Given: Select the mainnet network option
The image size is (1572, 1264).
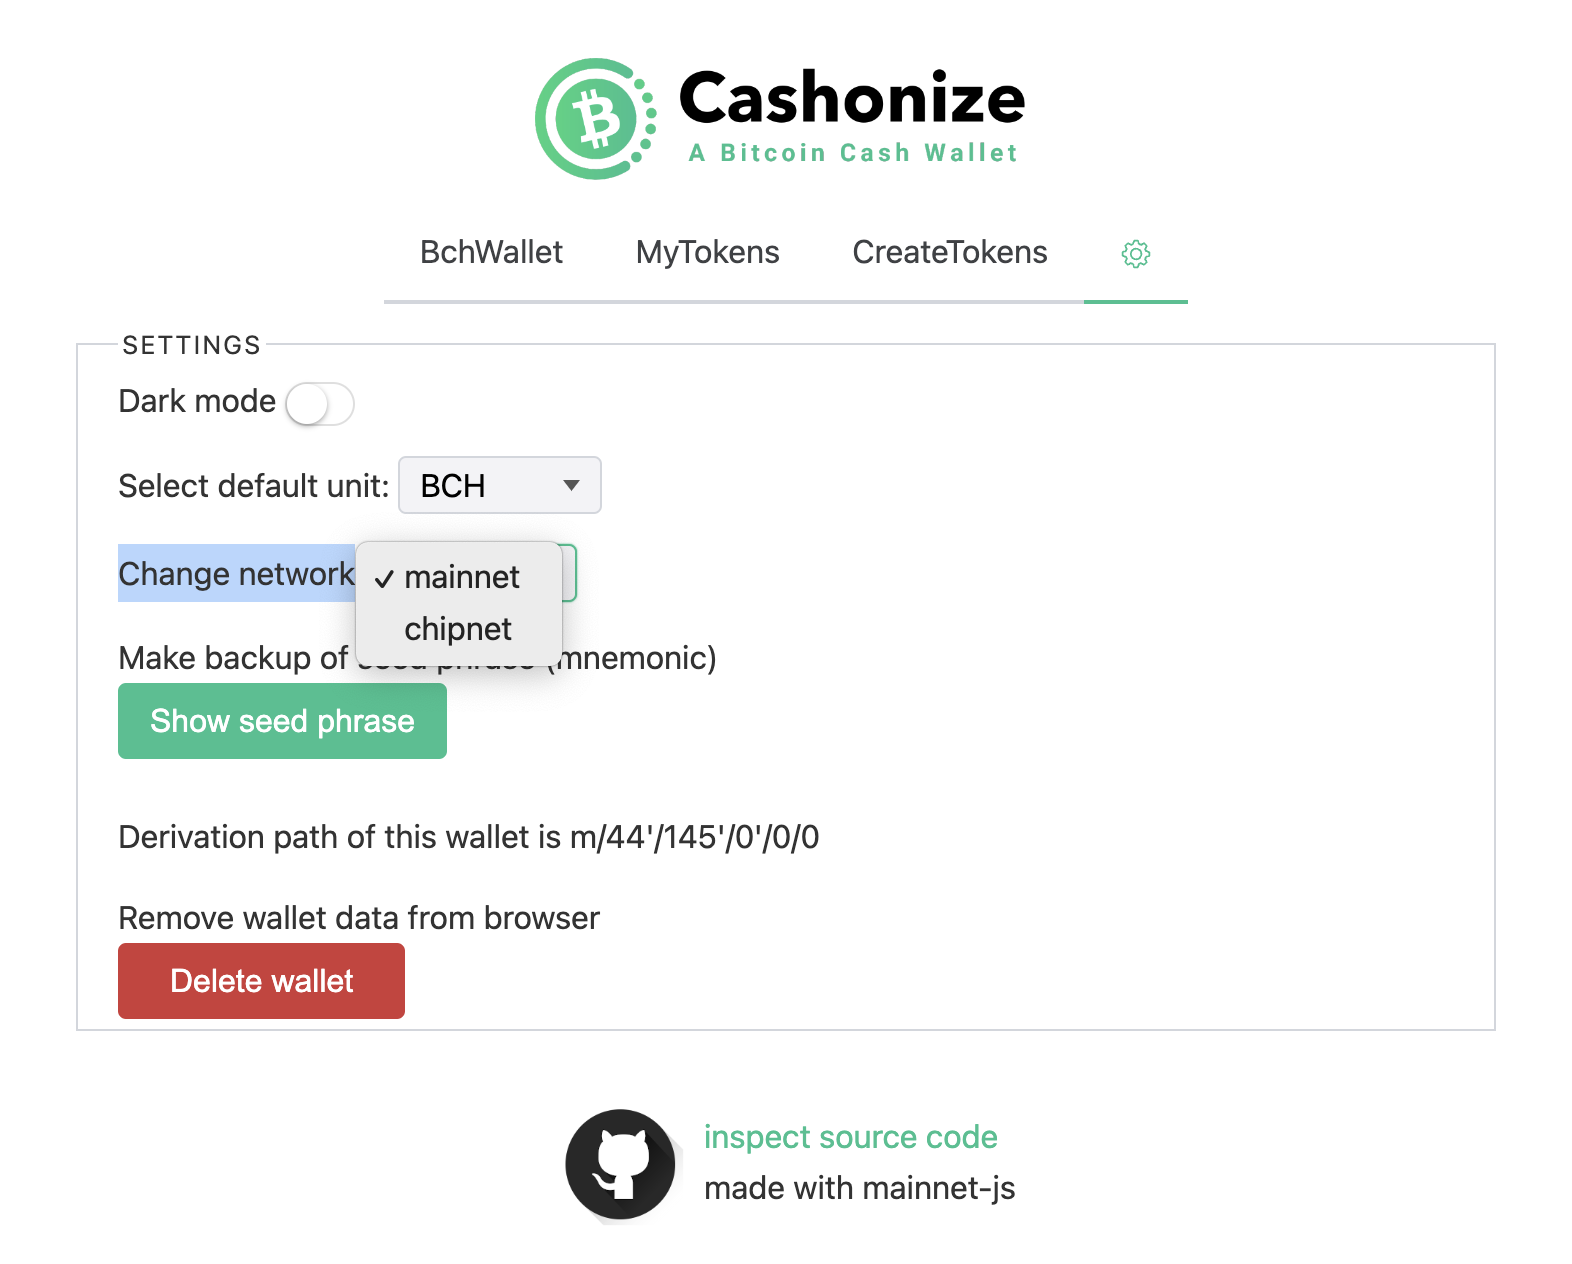Looking at the screenshot, I should pyautogui.click(x=461, y=578).
